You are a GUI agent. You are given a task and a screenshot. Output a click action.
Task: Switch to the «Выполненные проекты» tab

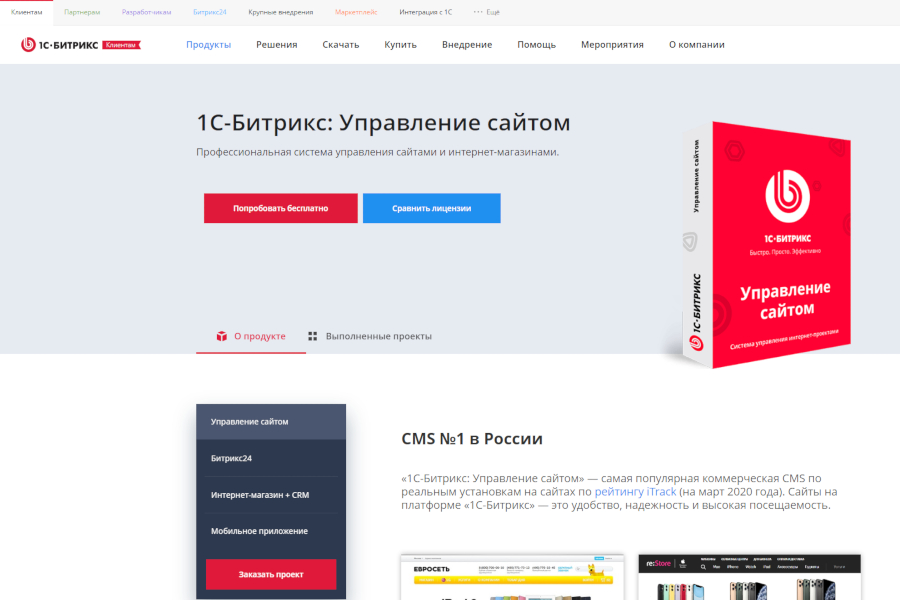(377, 335)
